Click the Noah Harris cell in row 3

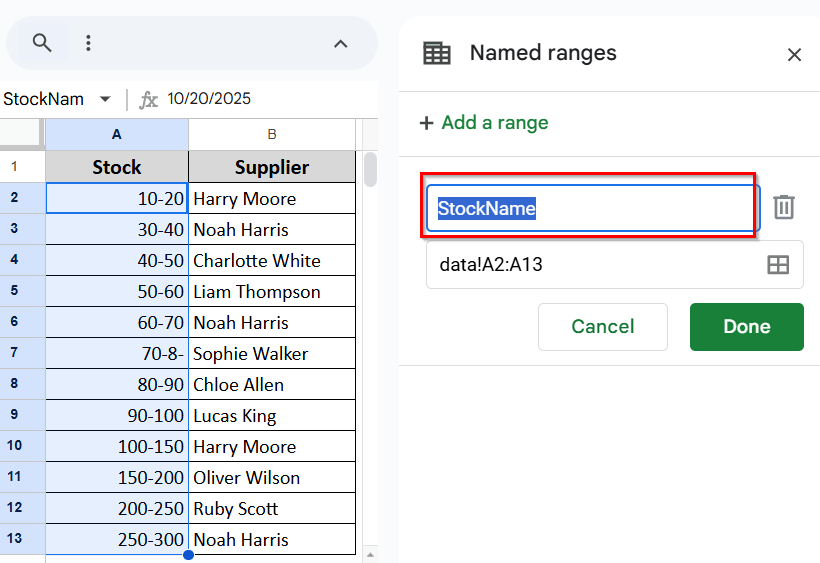272,229
